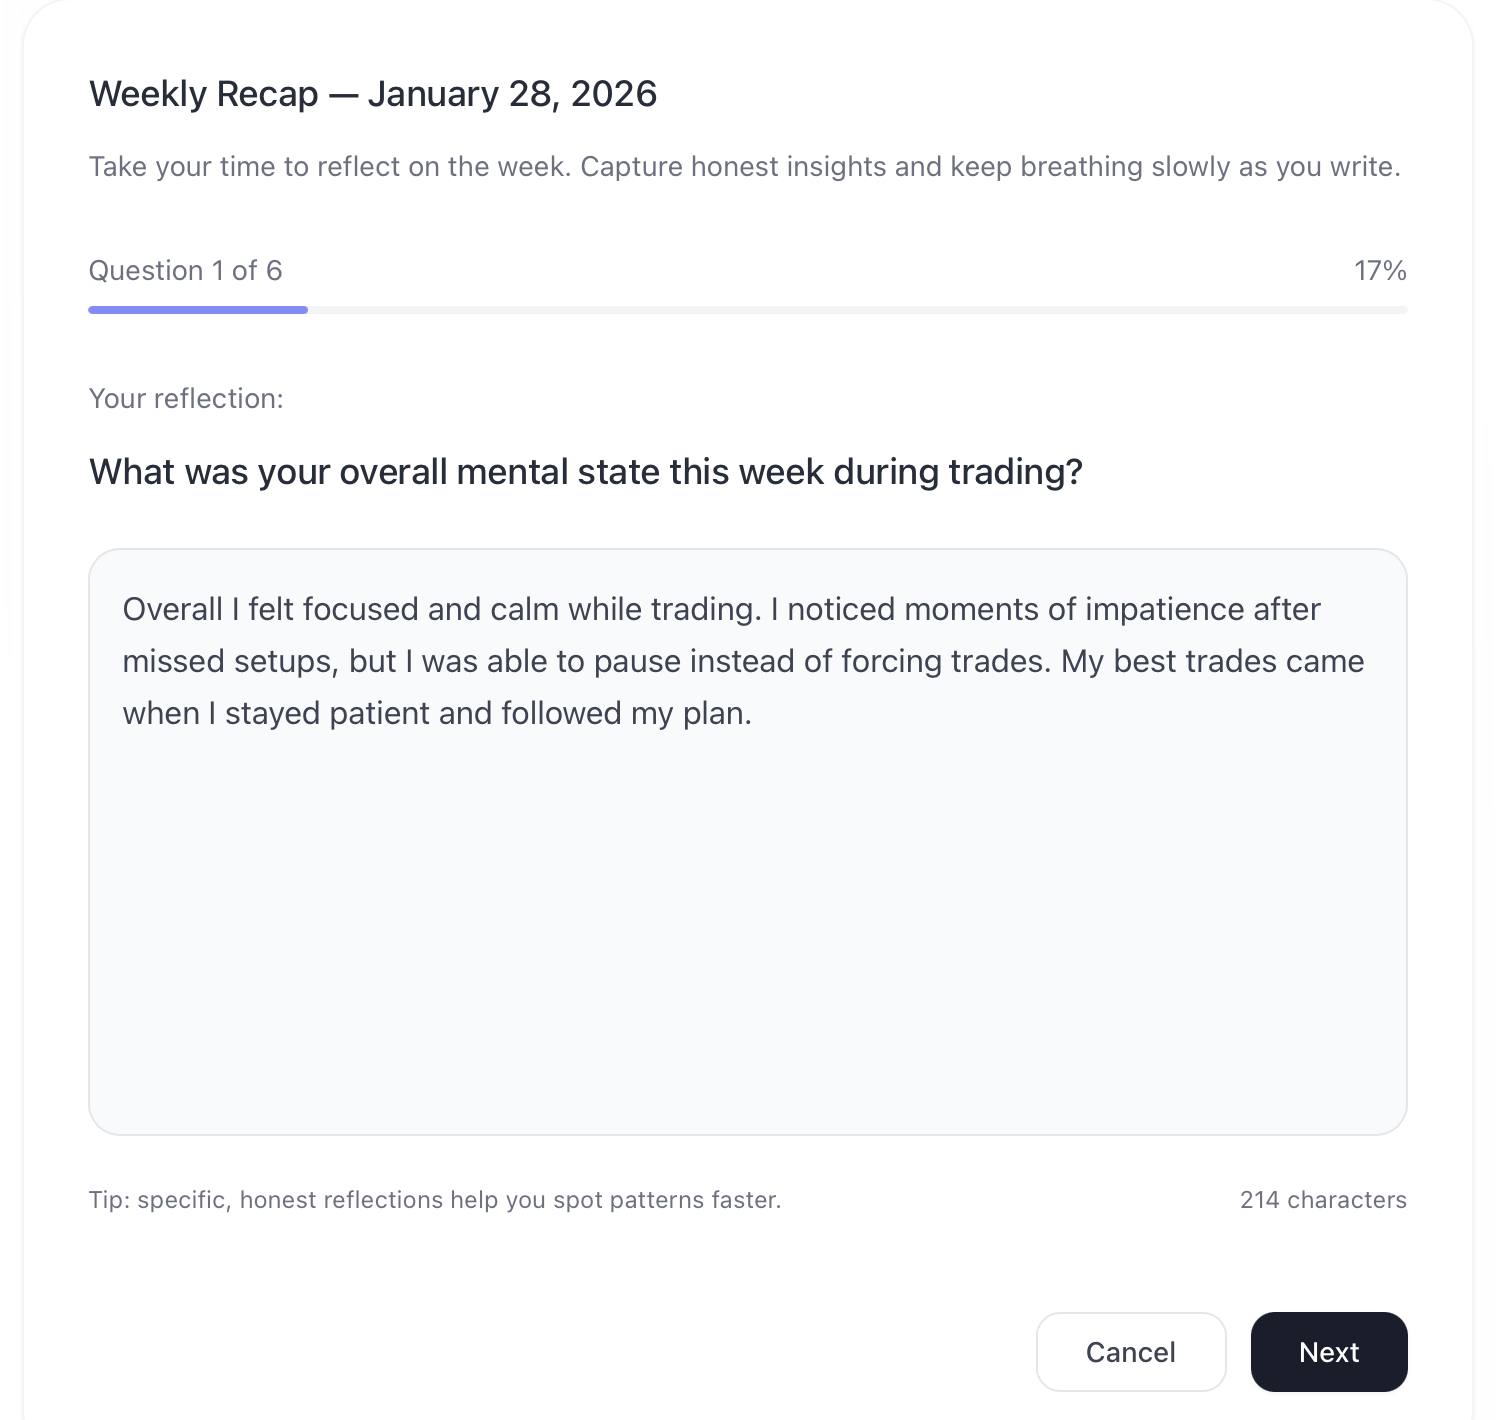The width and height of the screenshot is (1496, 1420).
Task: Click the take-your-time instruction text
Action: point(745,166)
